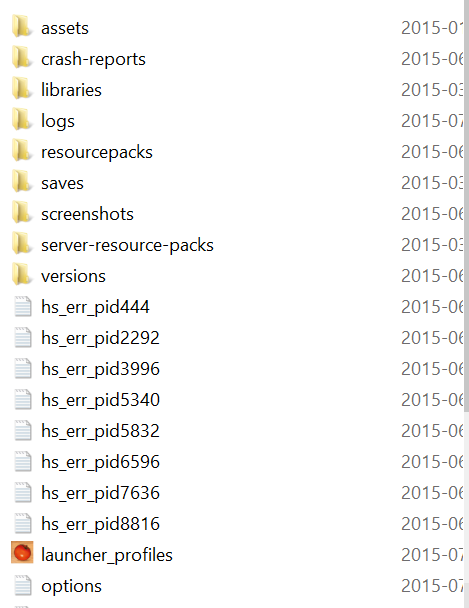Image resolution: width=469 pixels, height=608 pixels.
Task: Click the hs_err_pid2292 file name
Action: click(x=100, y=338)
